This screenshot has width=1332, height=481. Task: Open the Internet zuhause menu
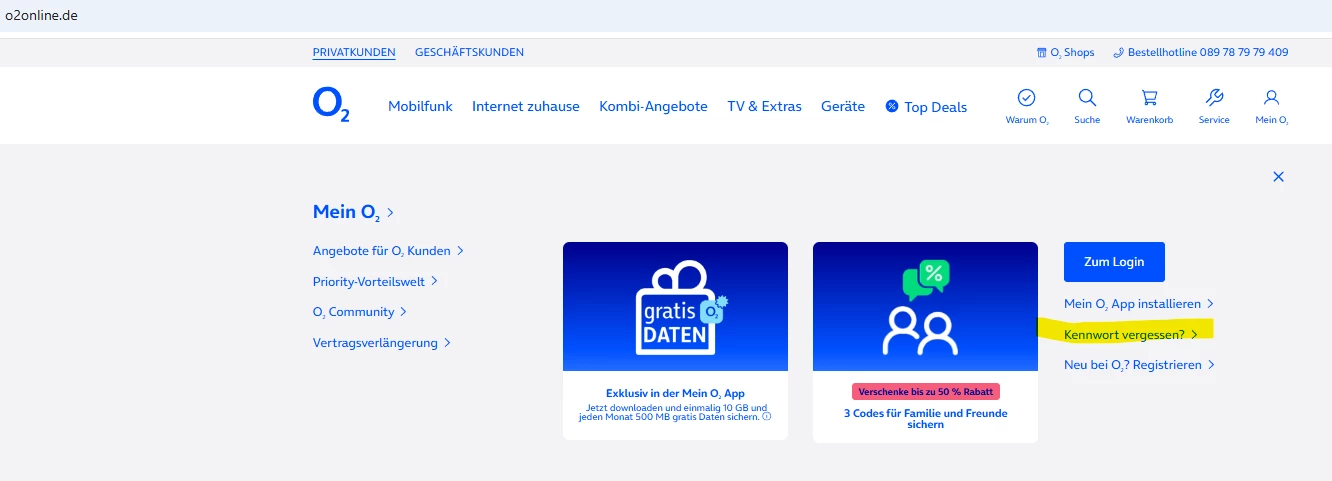click(526, 106)
